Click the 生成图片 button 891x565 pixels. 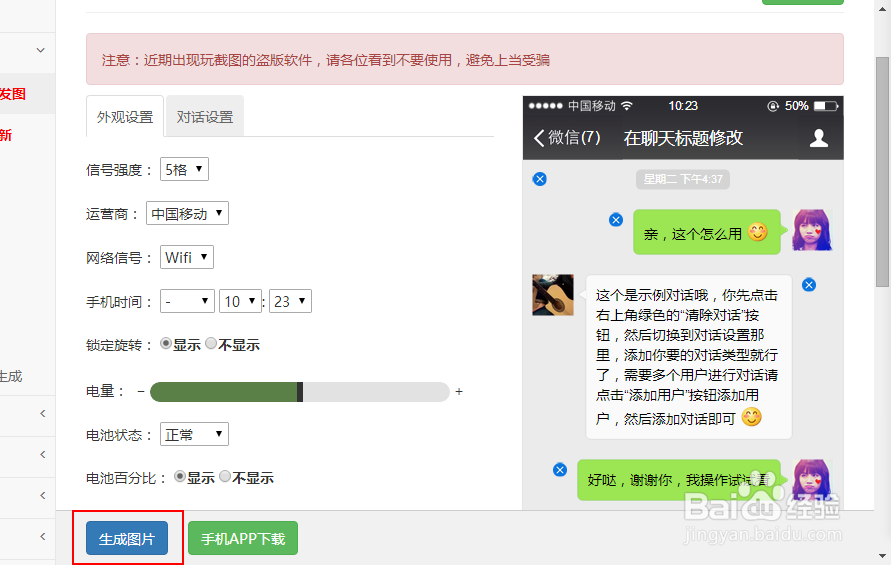(127, 538)
